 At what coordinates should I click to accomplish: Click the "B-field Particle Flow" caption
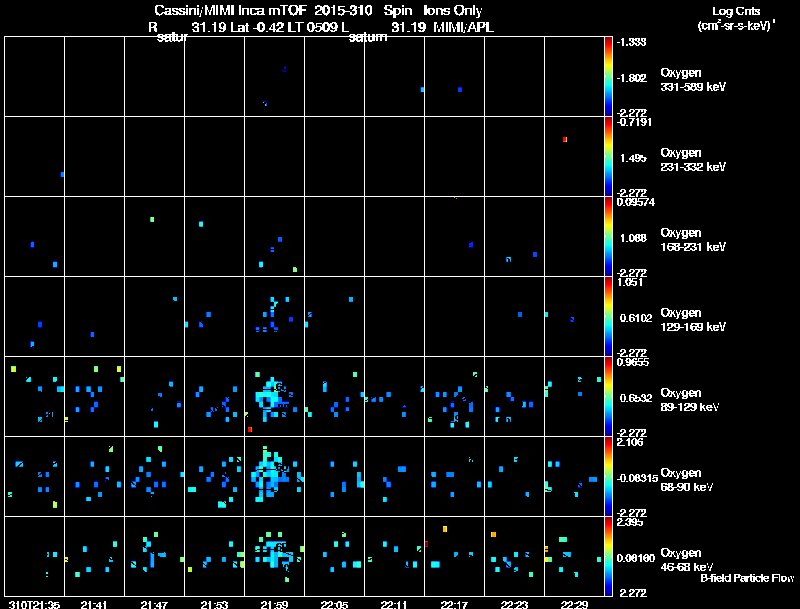coord(747,578)
